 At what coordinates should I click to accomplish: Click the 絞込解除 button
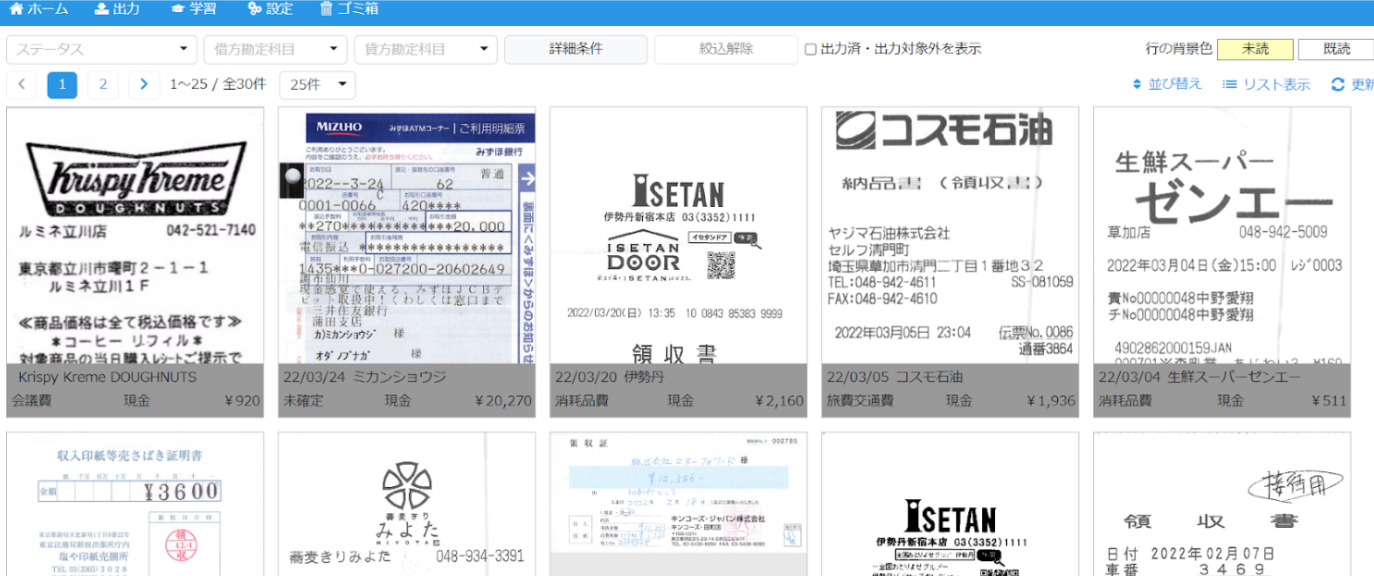click(x=725, y=49)
